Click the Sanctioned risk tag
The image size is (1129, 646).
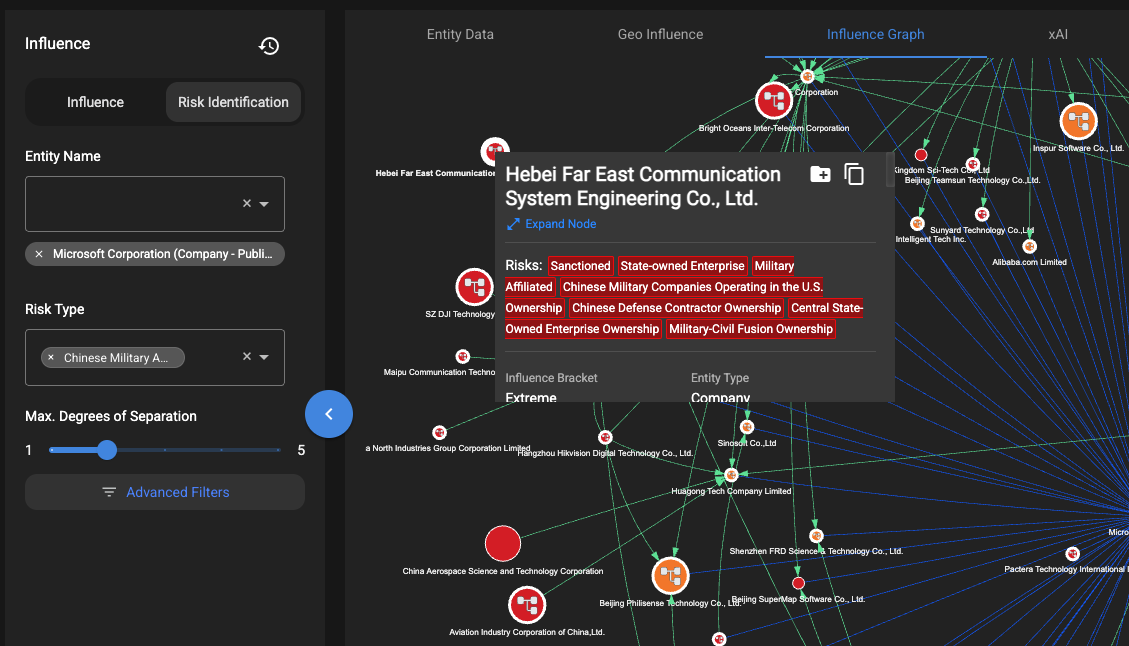(580, 266)
